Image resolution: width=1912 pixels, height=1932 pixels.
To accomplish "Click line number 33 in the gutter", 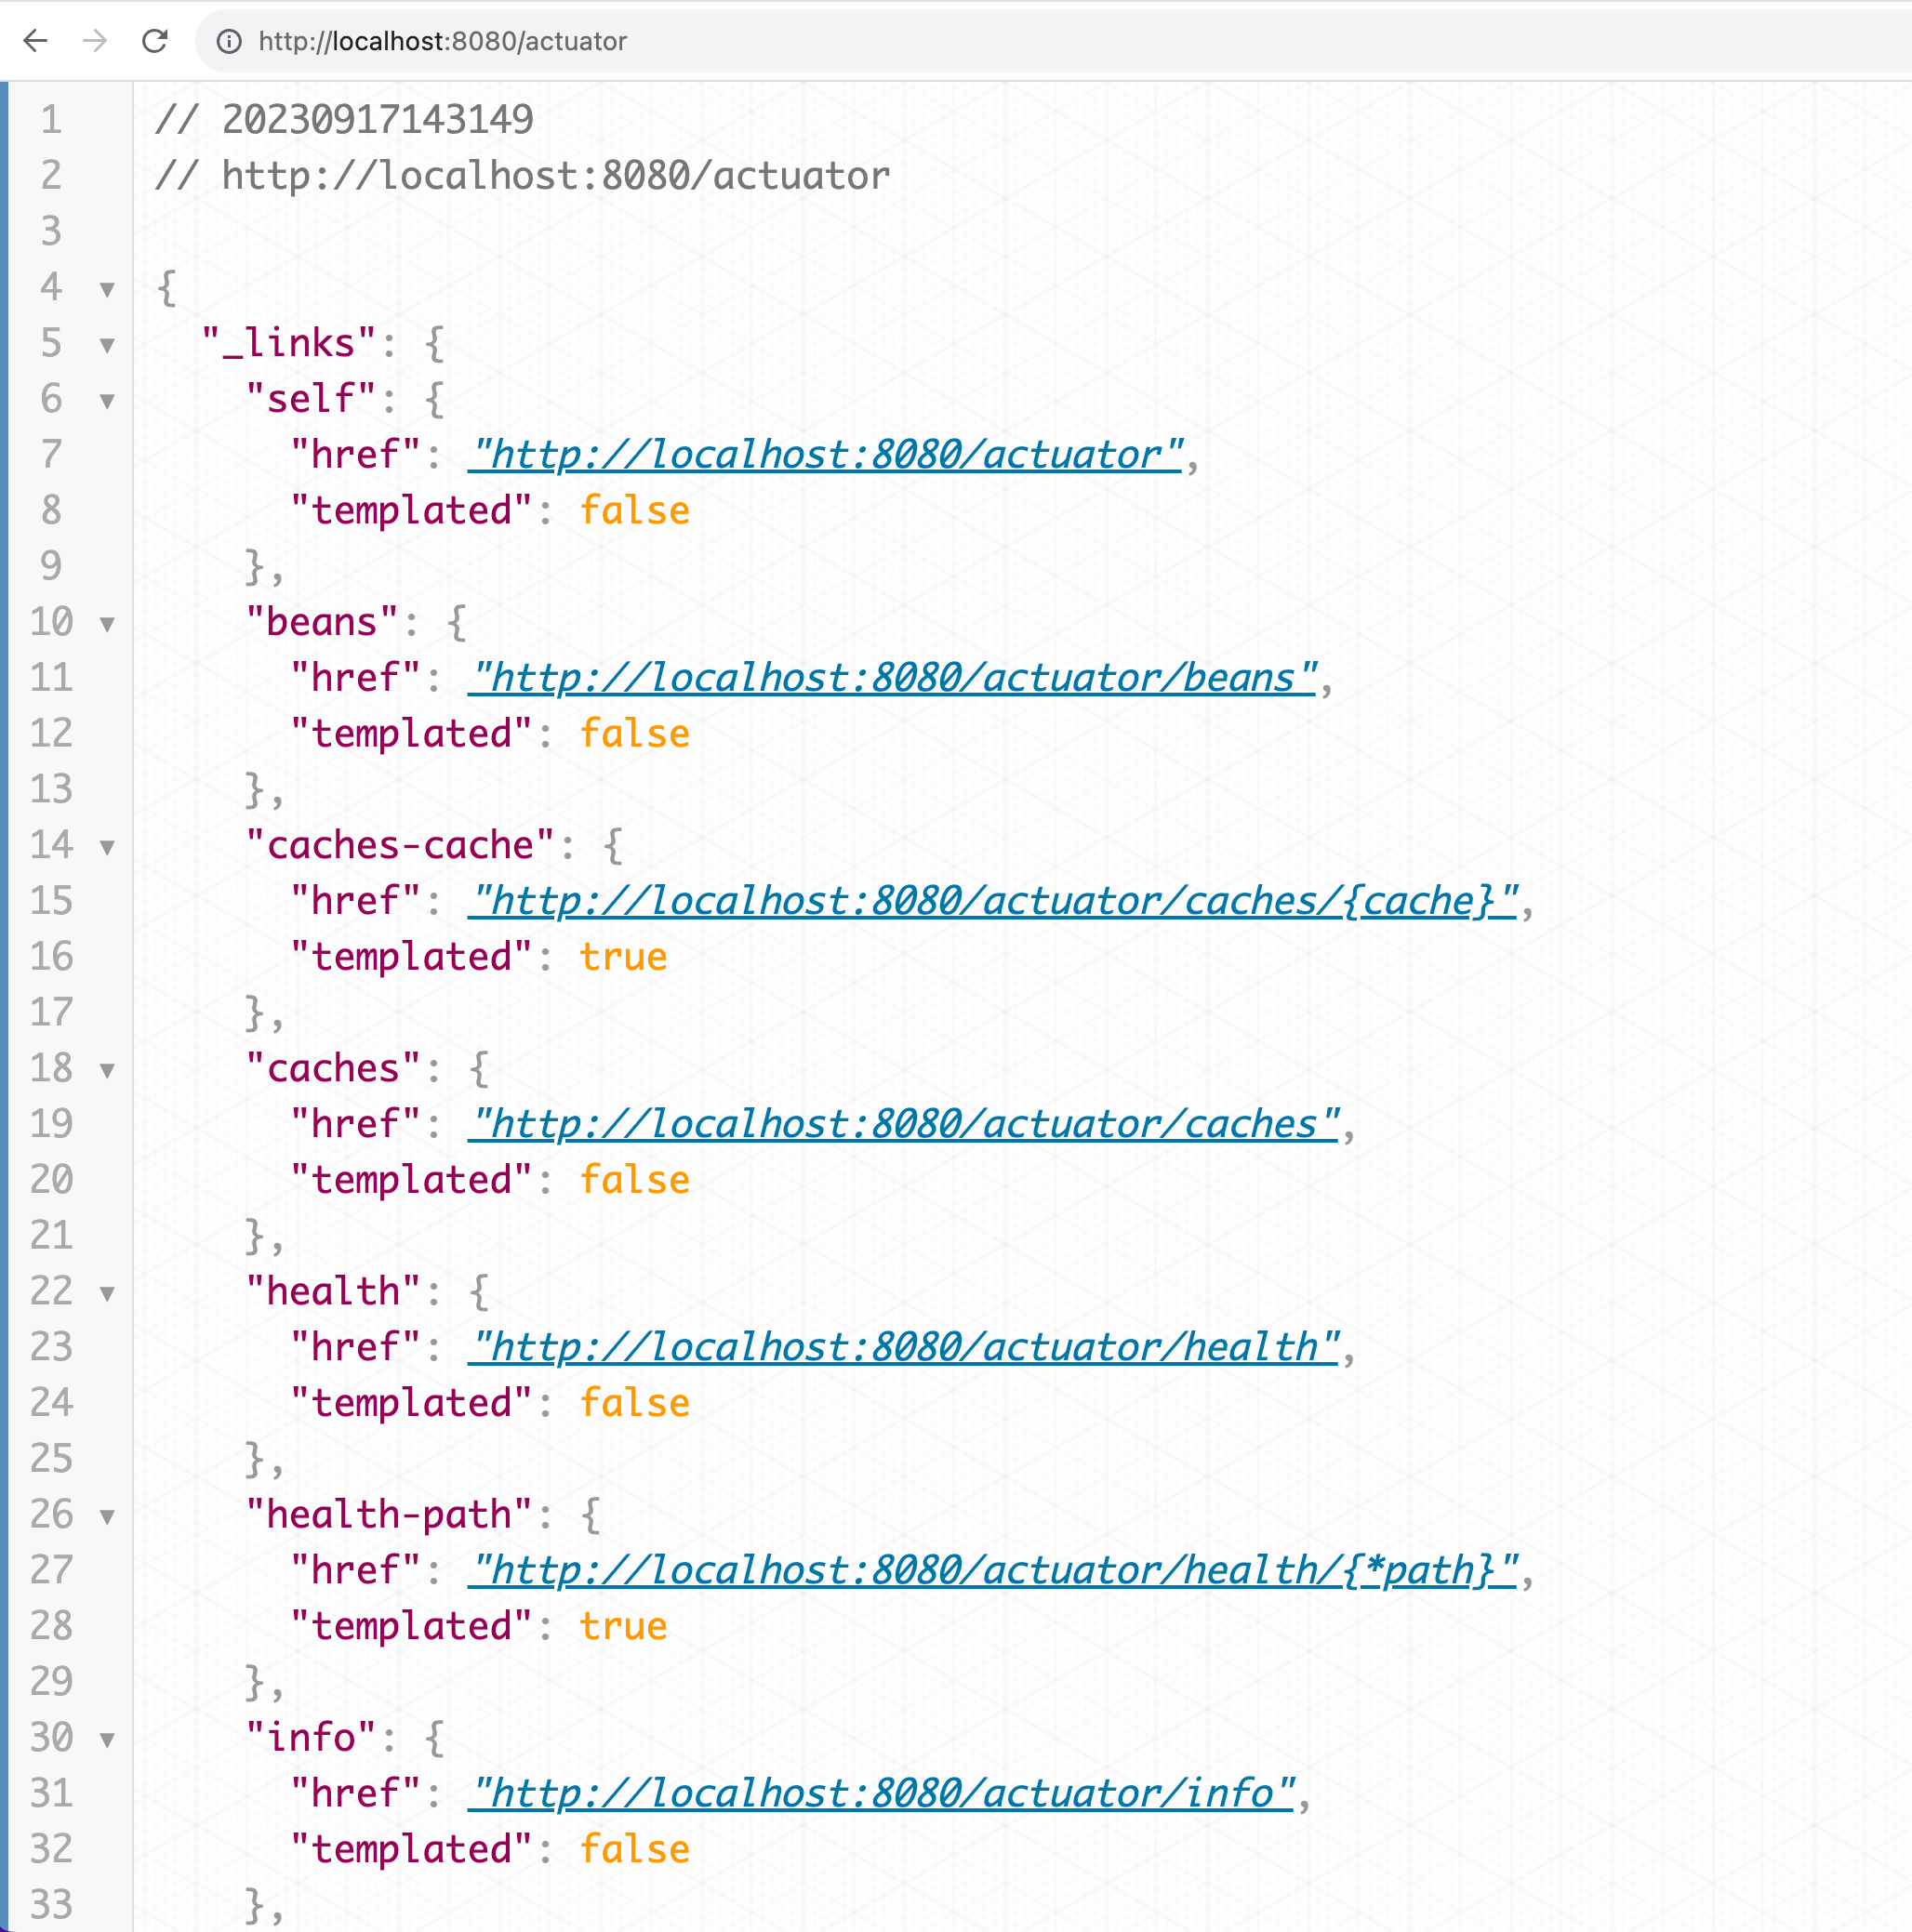I will click(51, 1904).
